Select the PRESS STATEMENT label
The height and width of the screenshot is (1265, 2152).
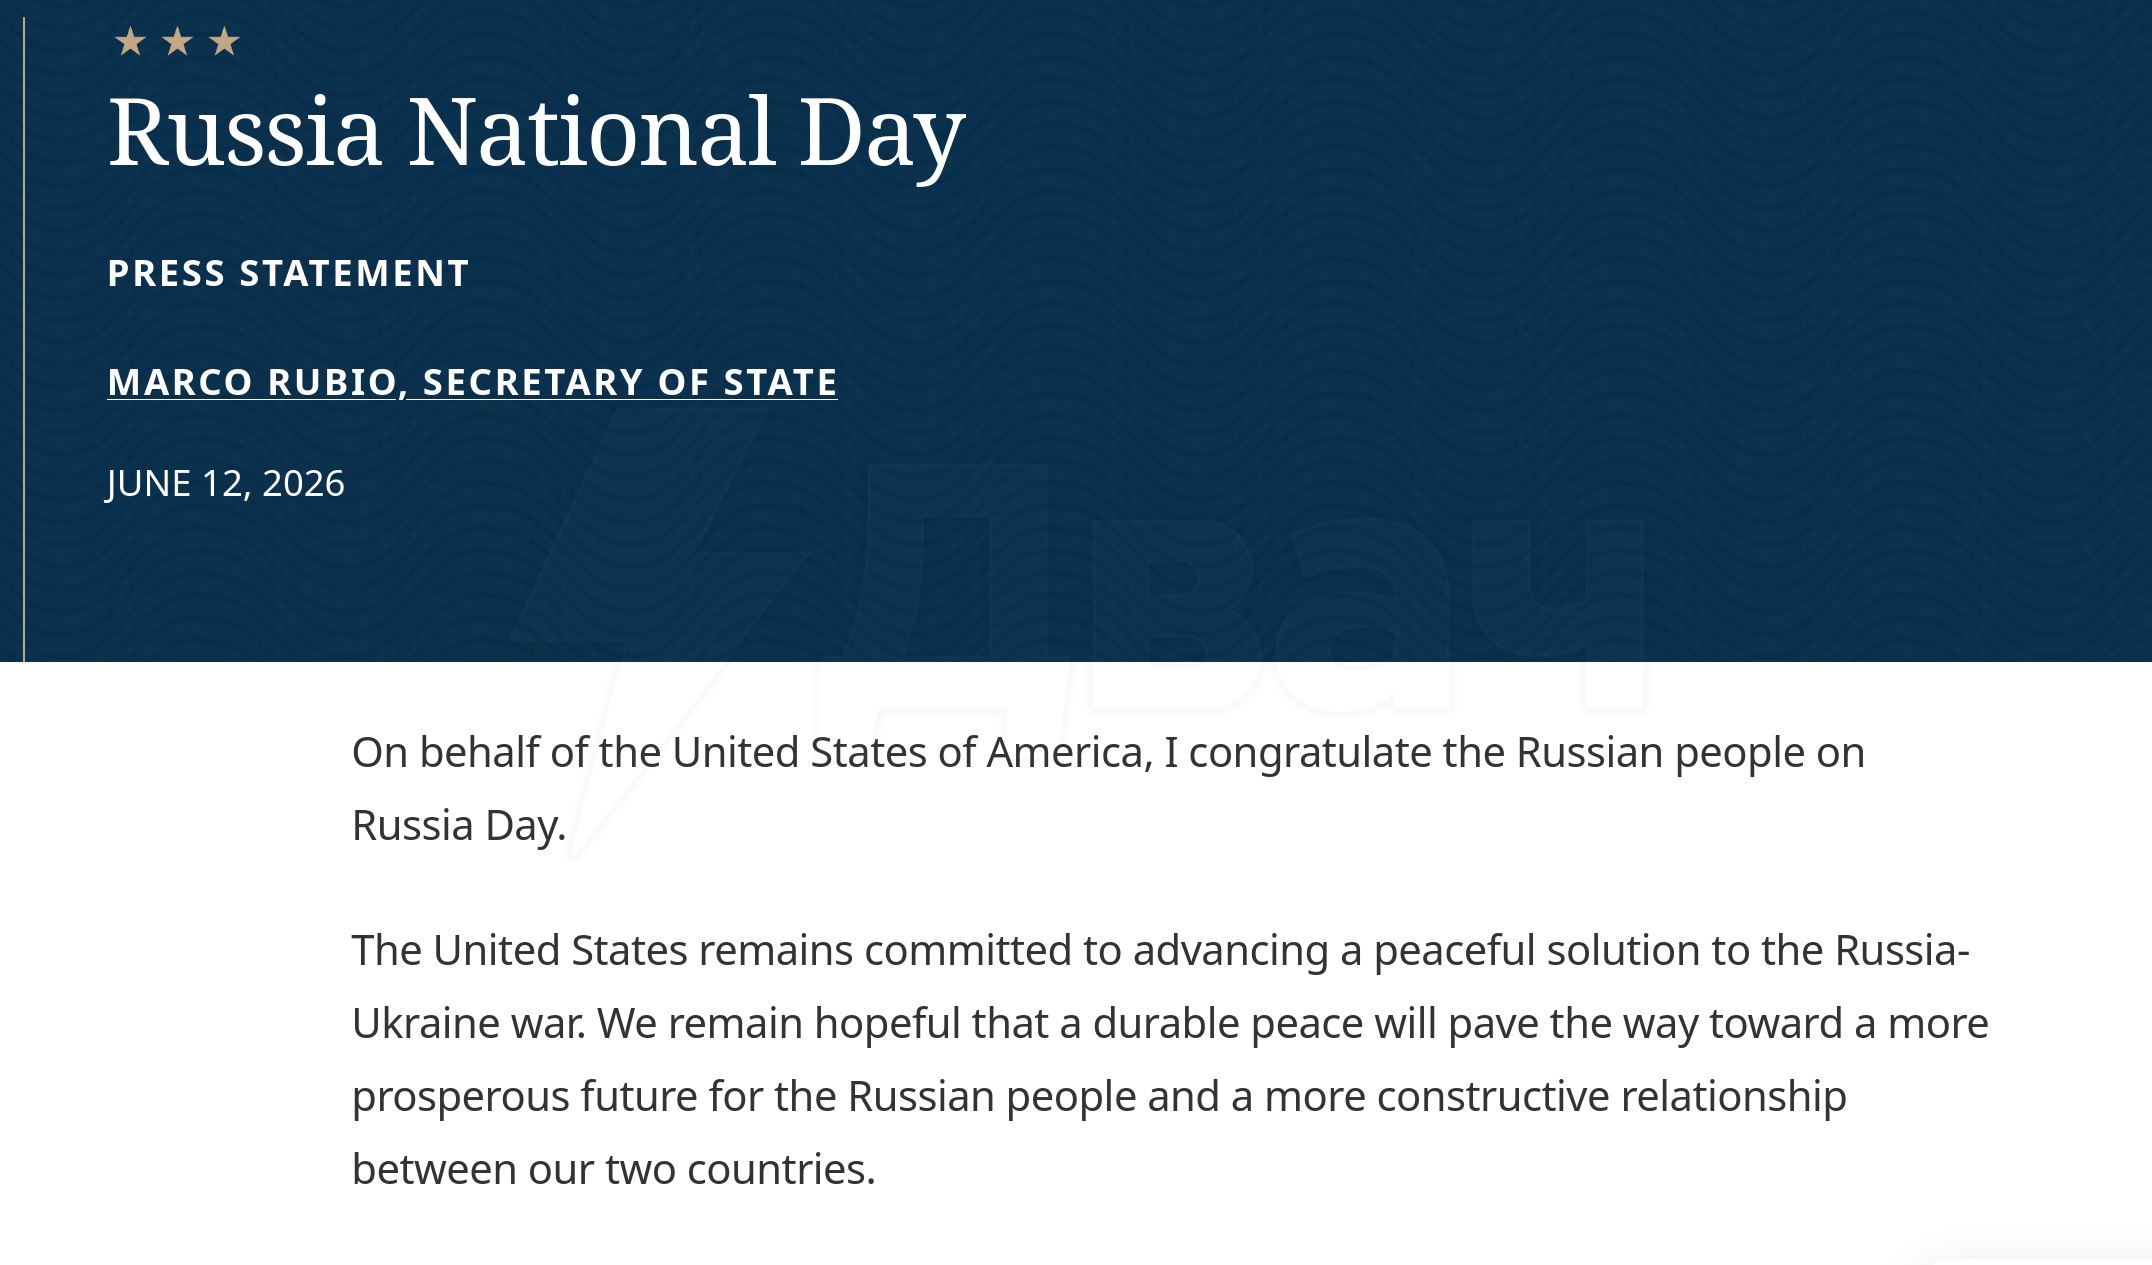click(288, 273)
